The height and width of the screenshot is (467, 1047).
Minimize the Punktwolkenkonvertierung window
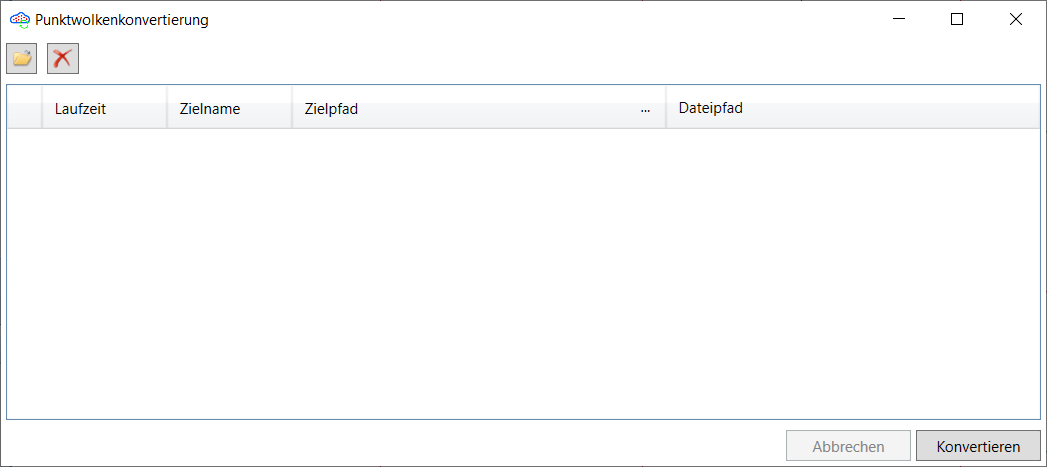(x=899, y=19)
